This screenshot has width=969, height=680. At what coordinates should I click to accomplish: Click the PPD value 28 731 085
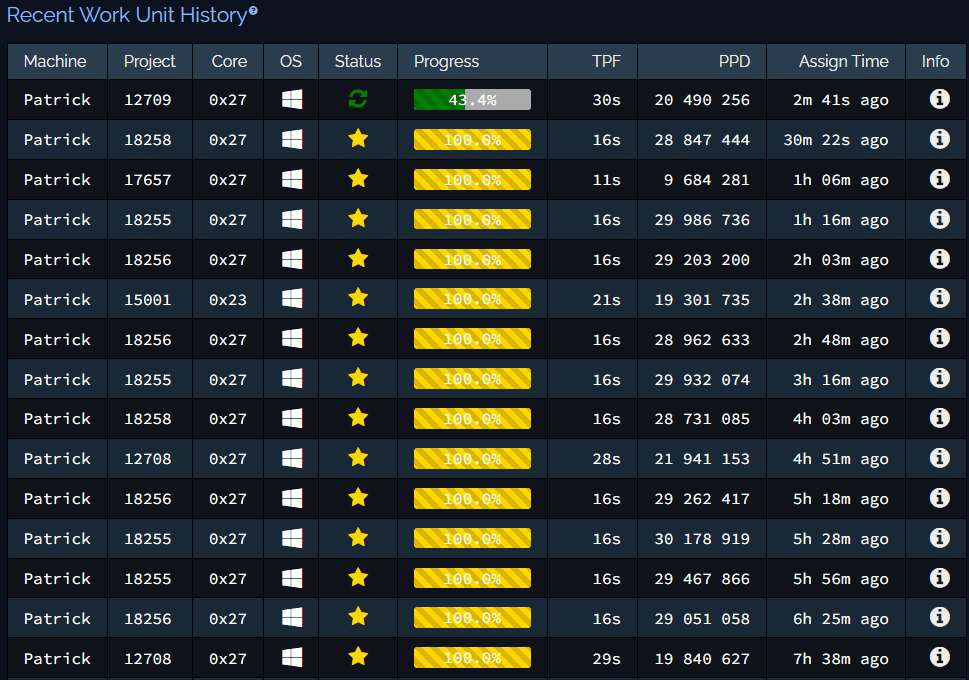point(702,419)
